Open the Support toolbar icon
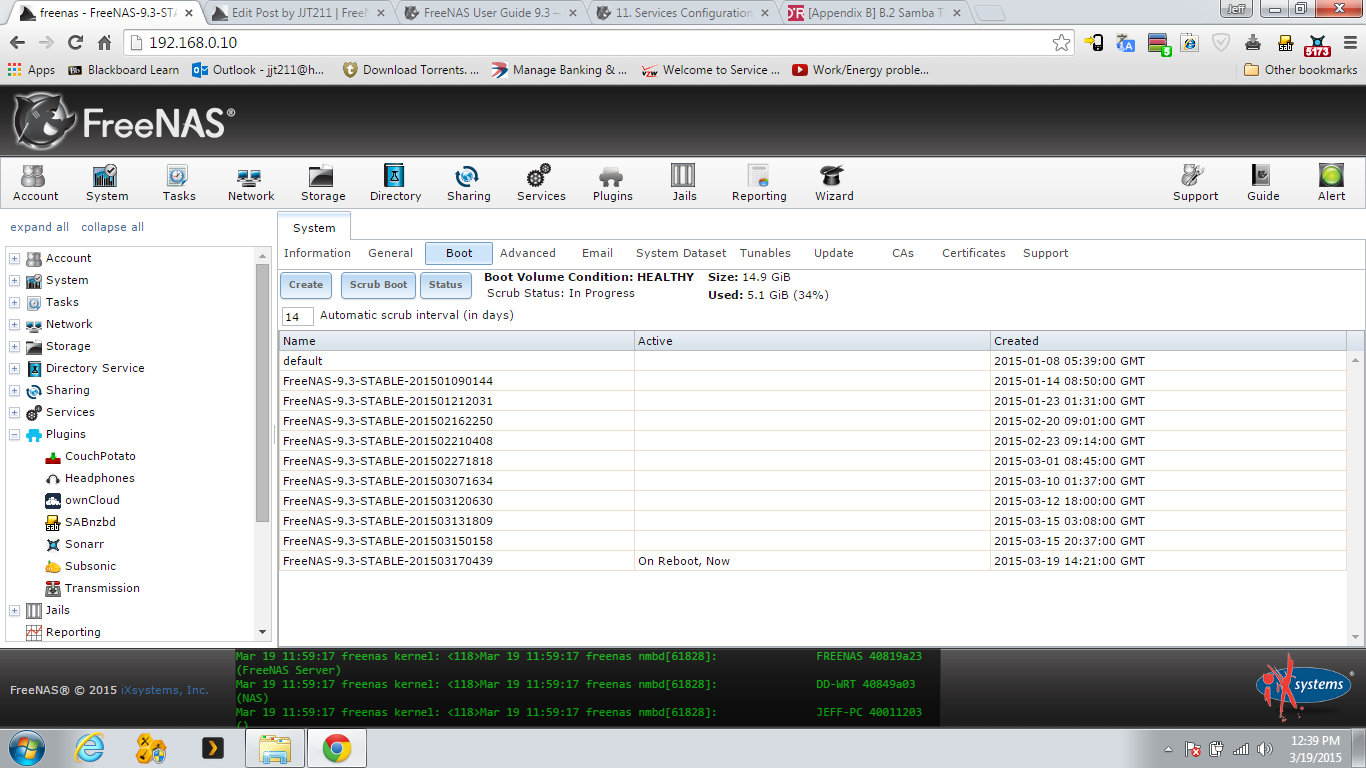 pos(1195,183)
